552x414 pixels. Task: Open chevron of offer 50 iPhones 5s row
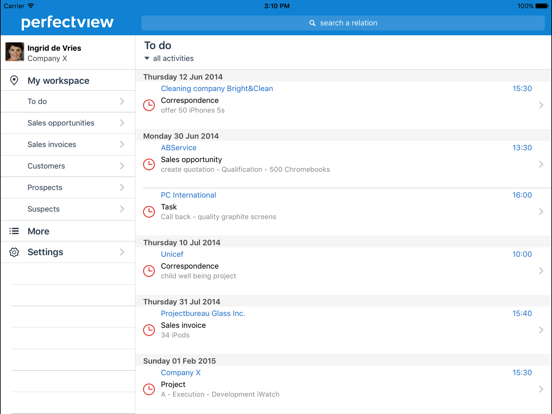click(541, 105)
